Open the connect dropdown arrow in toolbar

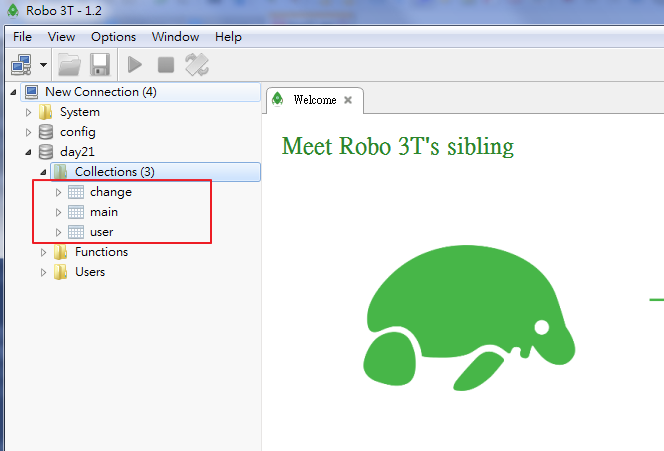(43, 65)
